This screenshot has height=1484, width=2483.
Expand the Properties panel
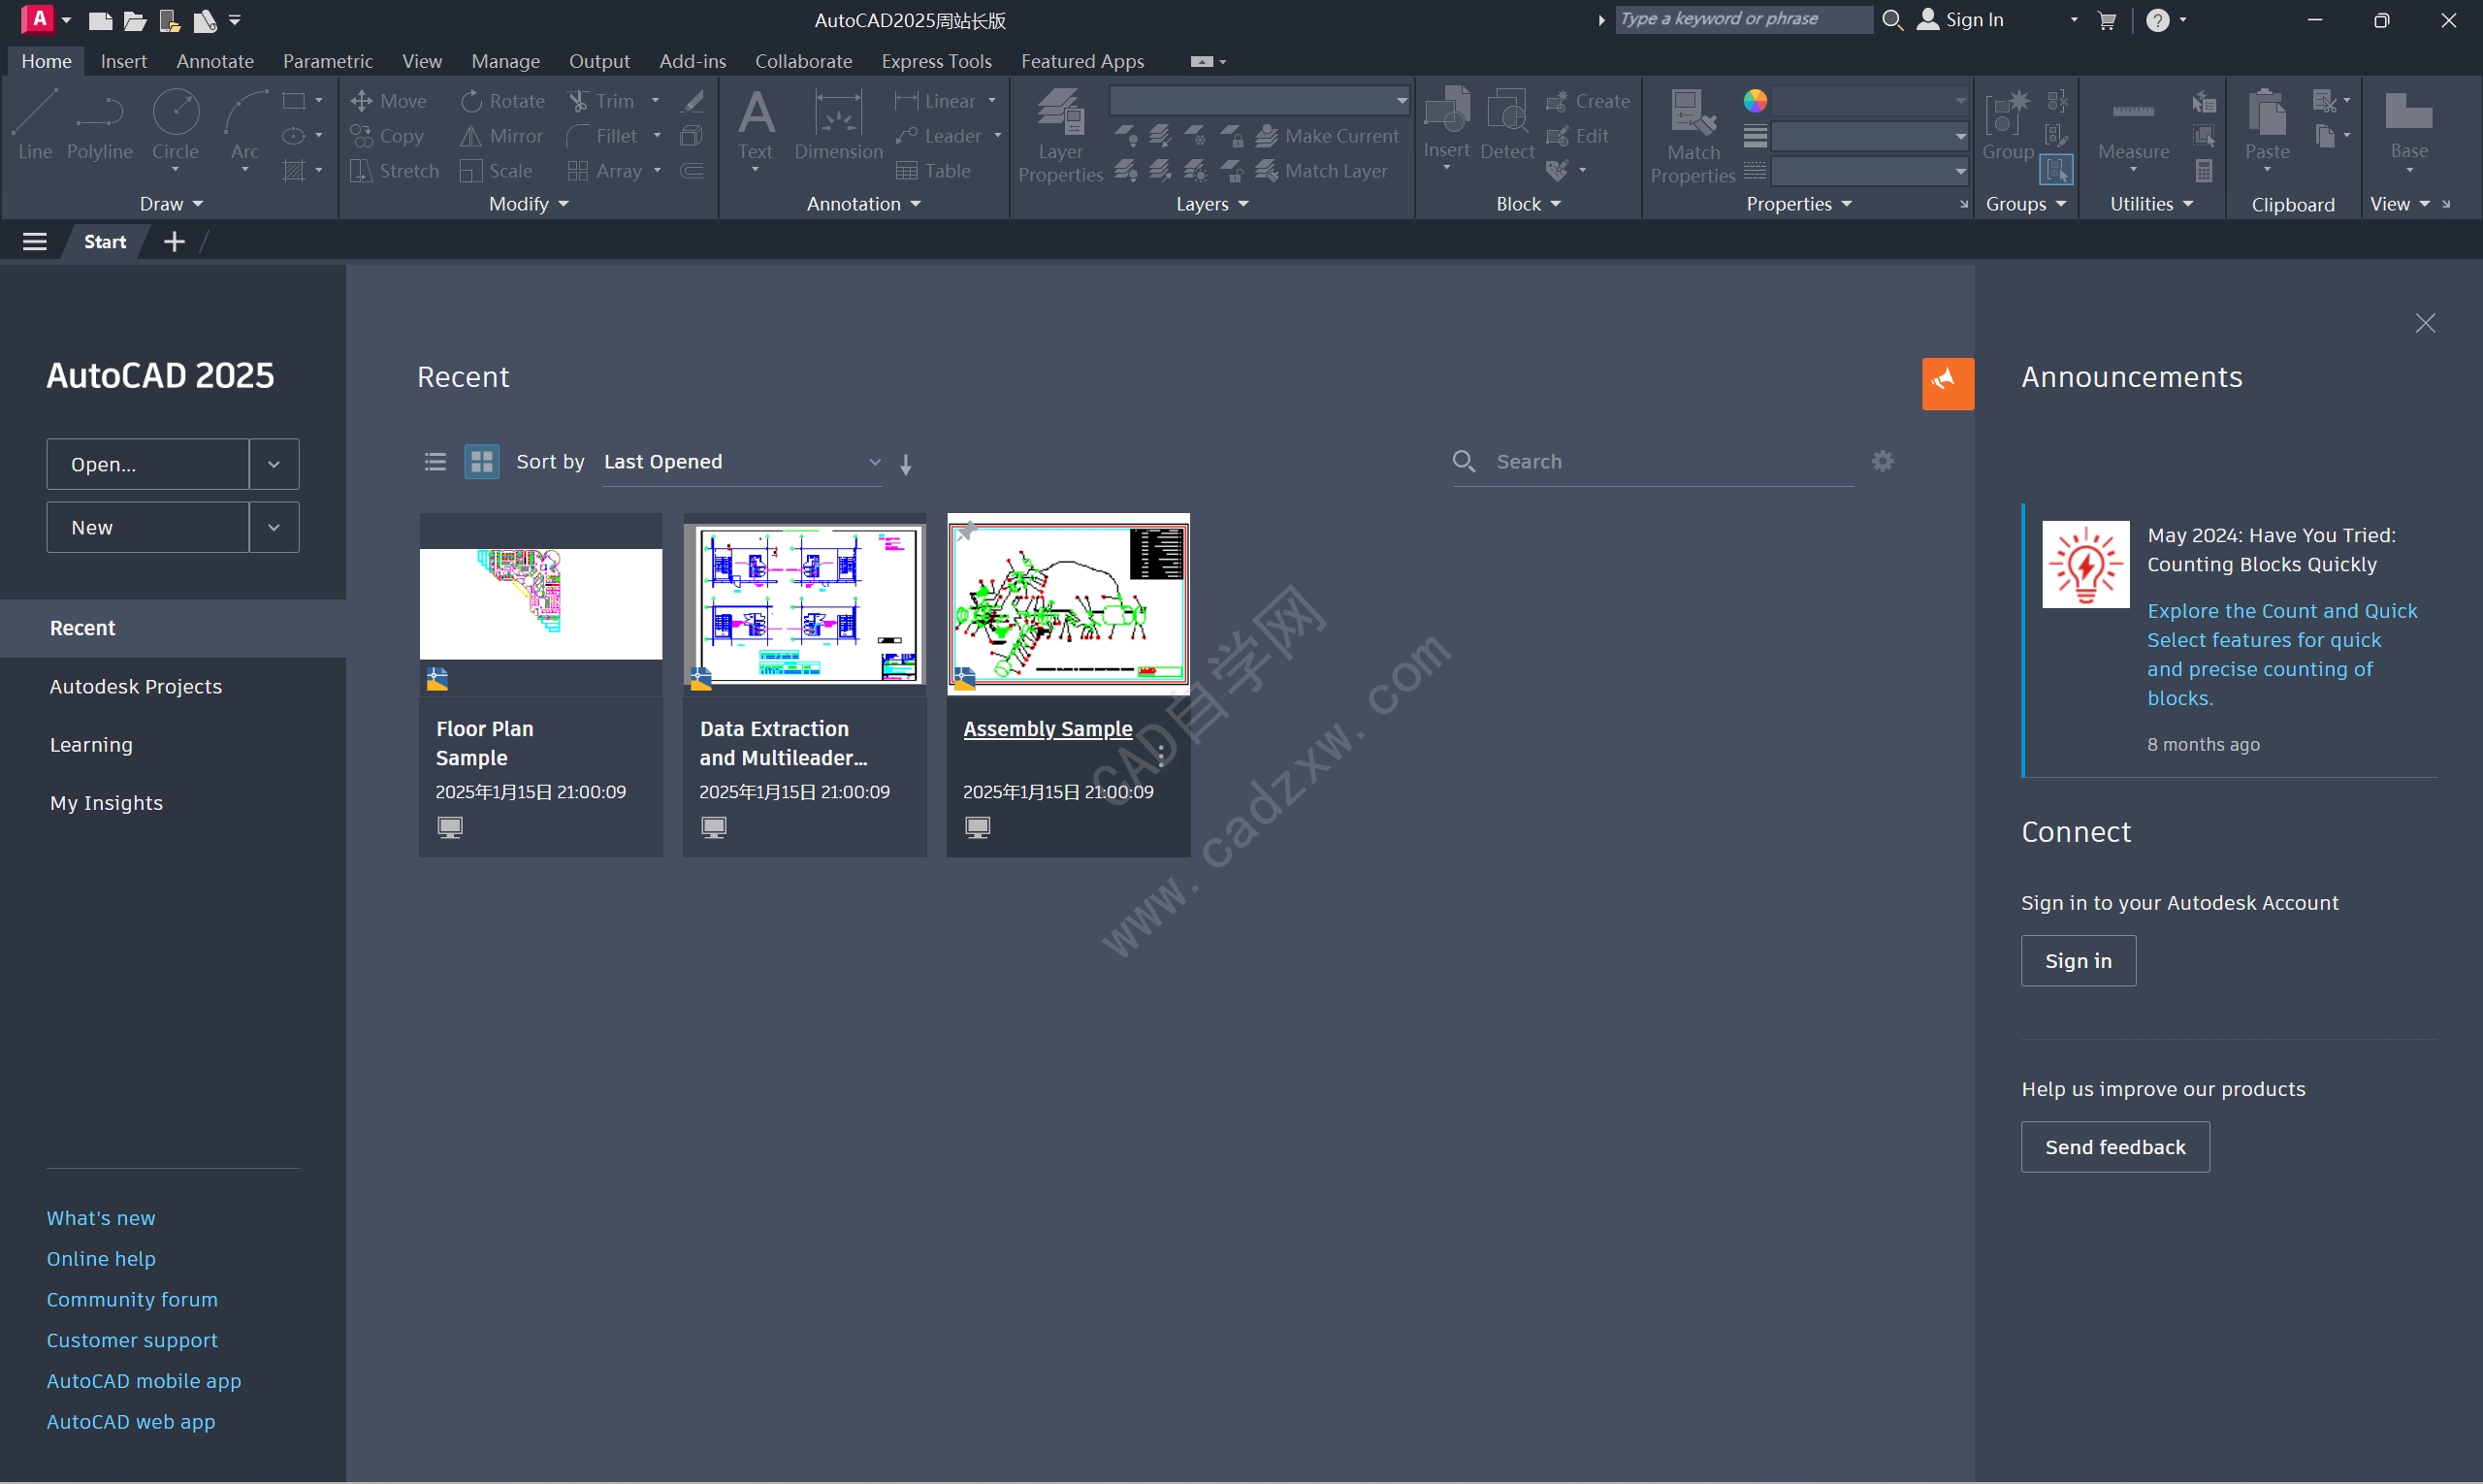click(x=1798, y=204)
